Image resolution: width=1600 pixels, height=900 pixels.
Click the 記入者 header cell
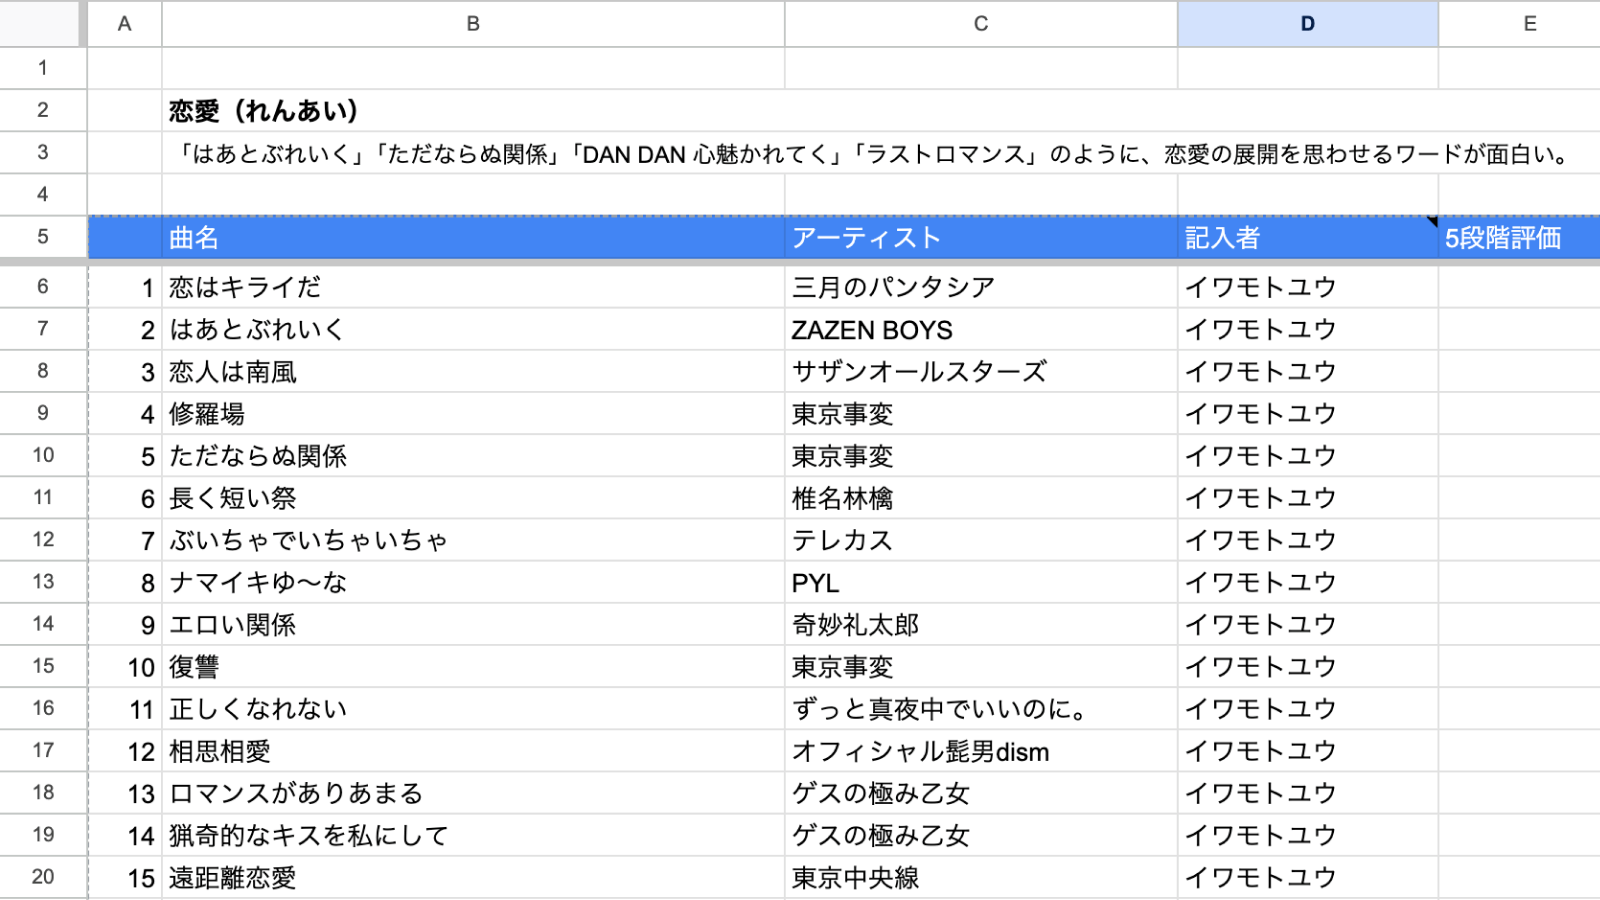point(1307,238)
